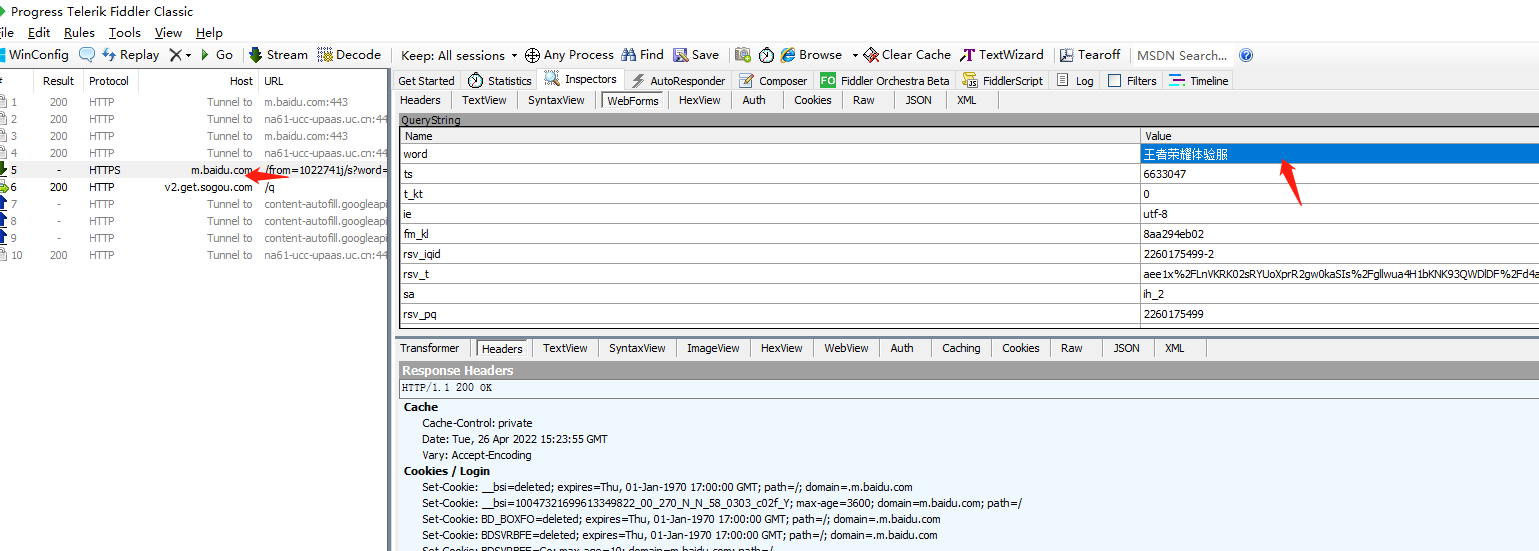
Task: Click the Go resume button
Action: point(217,55)
